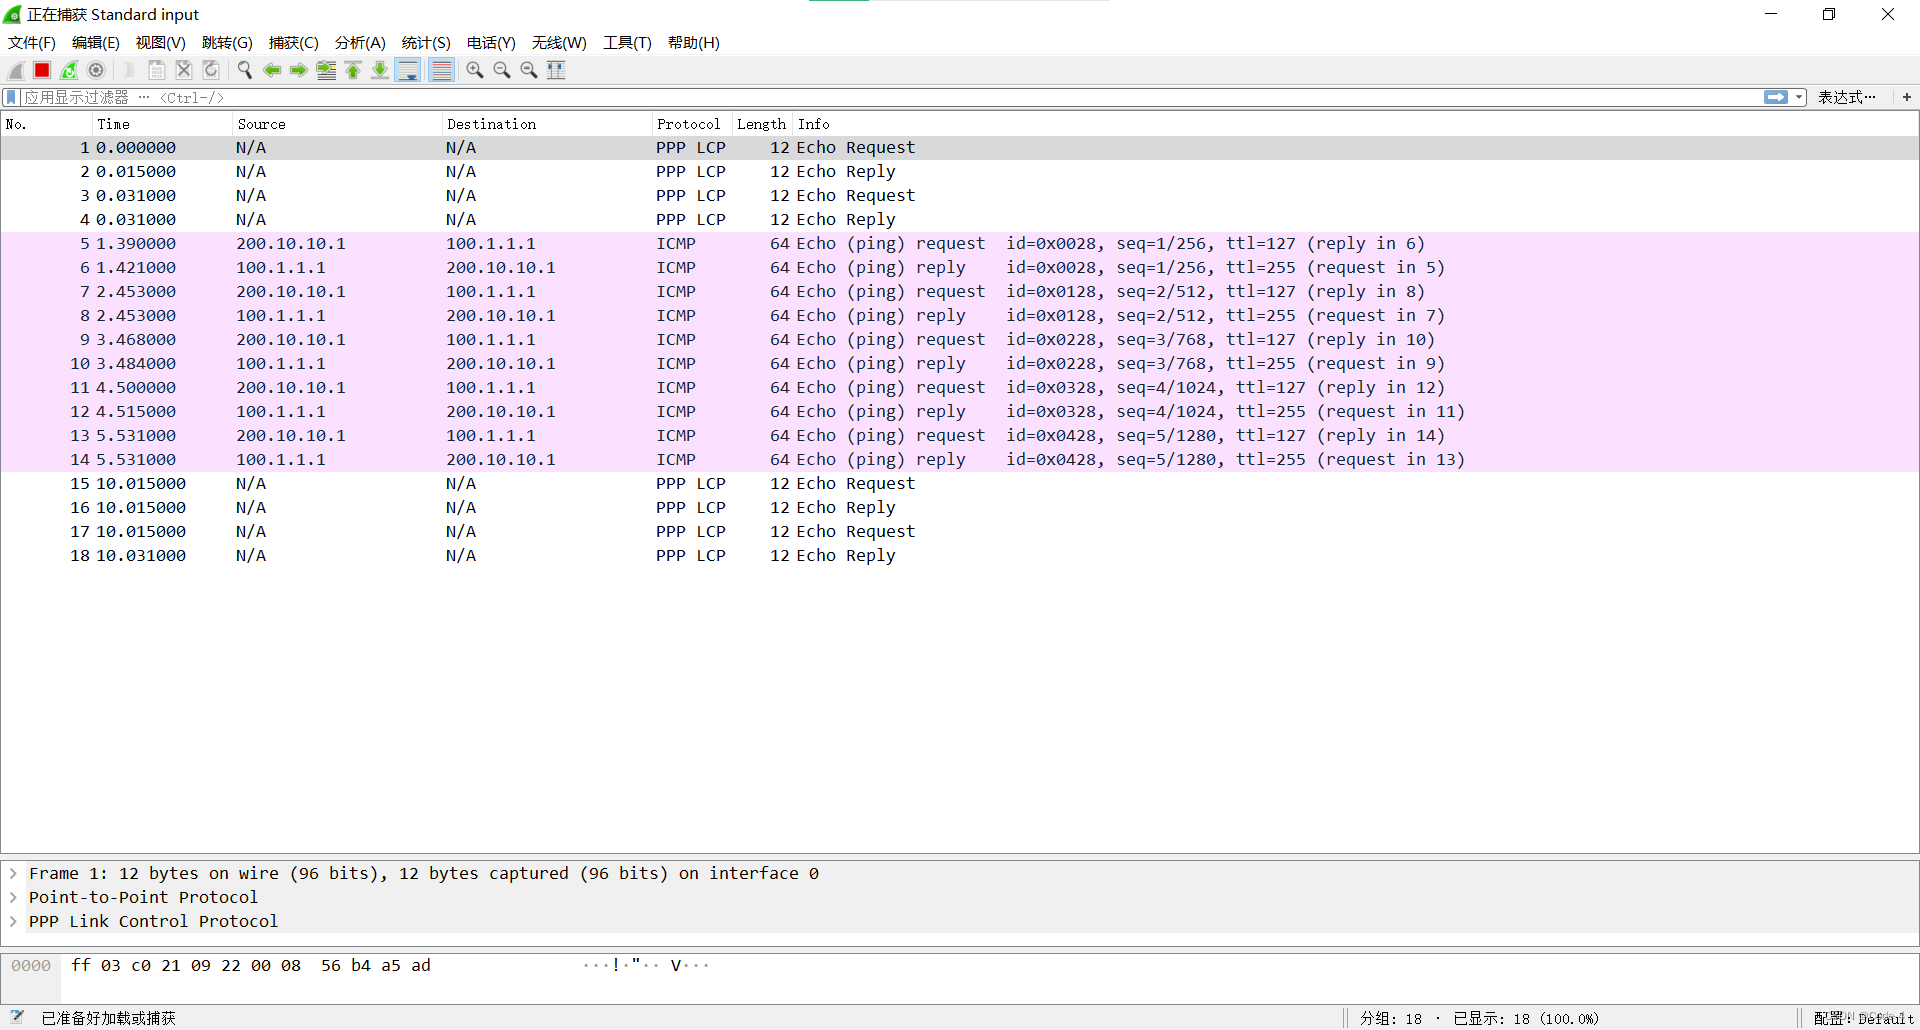Expand the Point-to-Point Protocol tree row
This screenshot has width=1920, height=1030.
coord(14,897)
